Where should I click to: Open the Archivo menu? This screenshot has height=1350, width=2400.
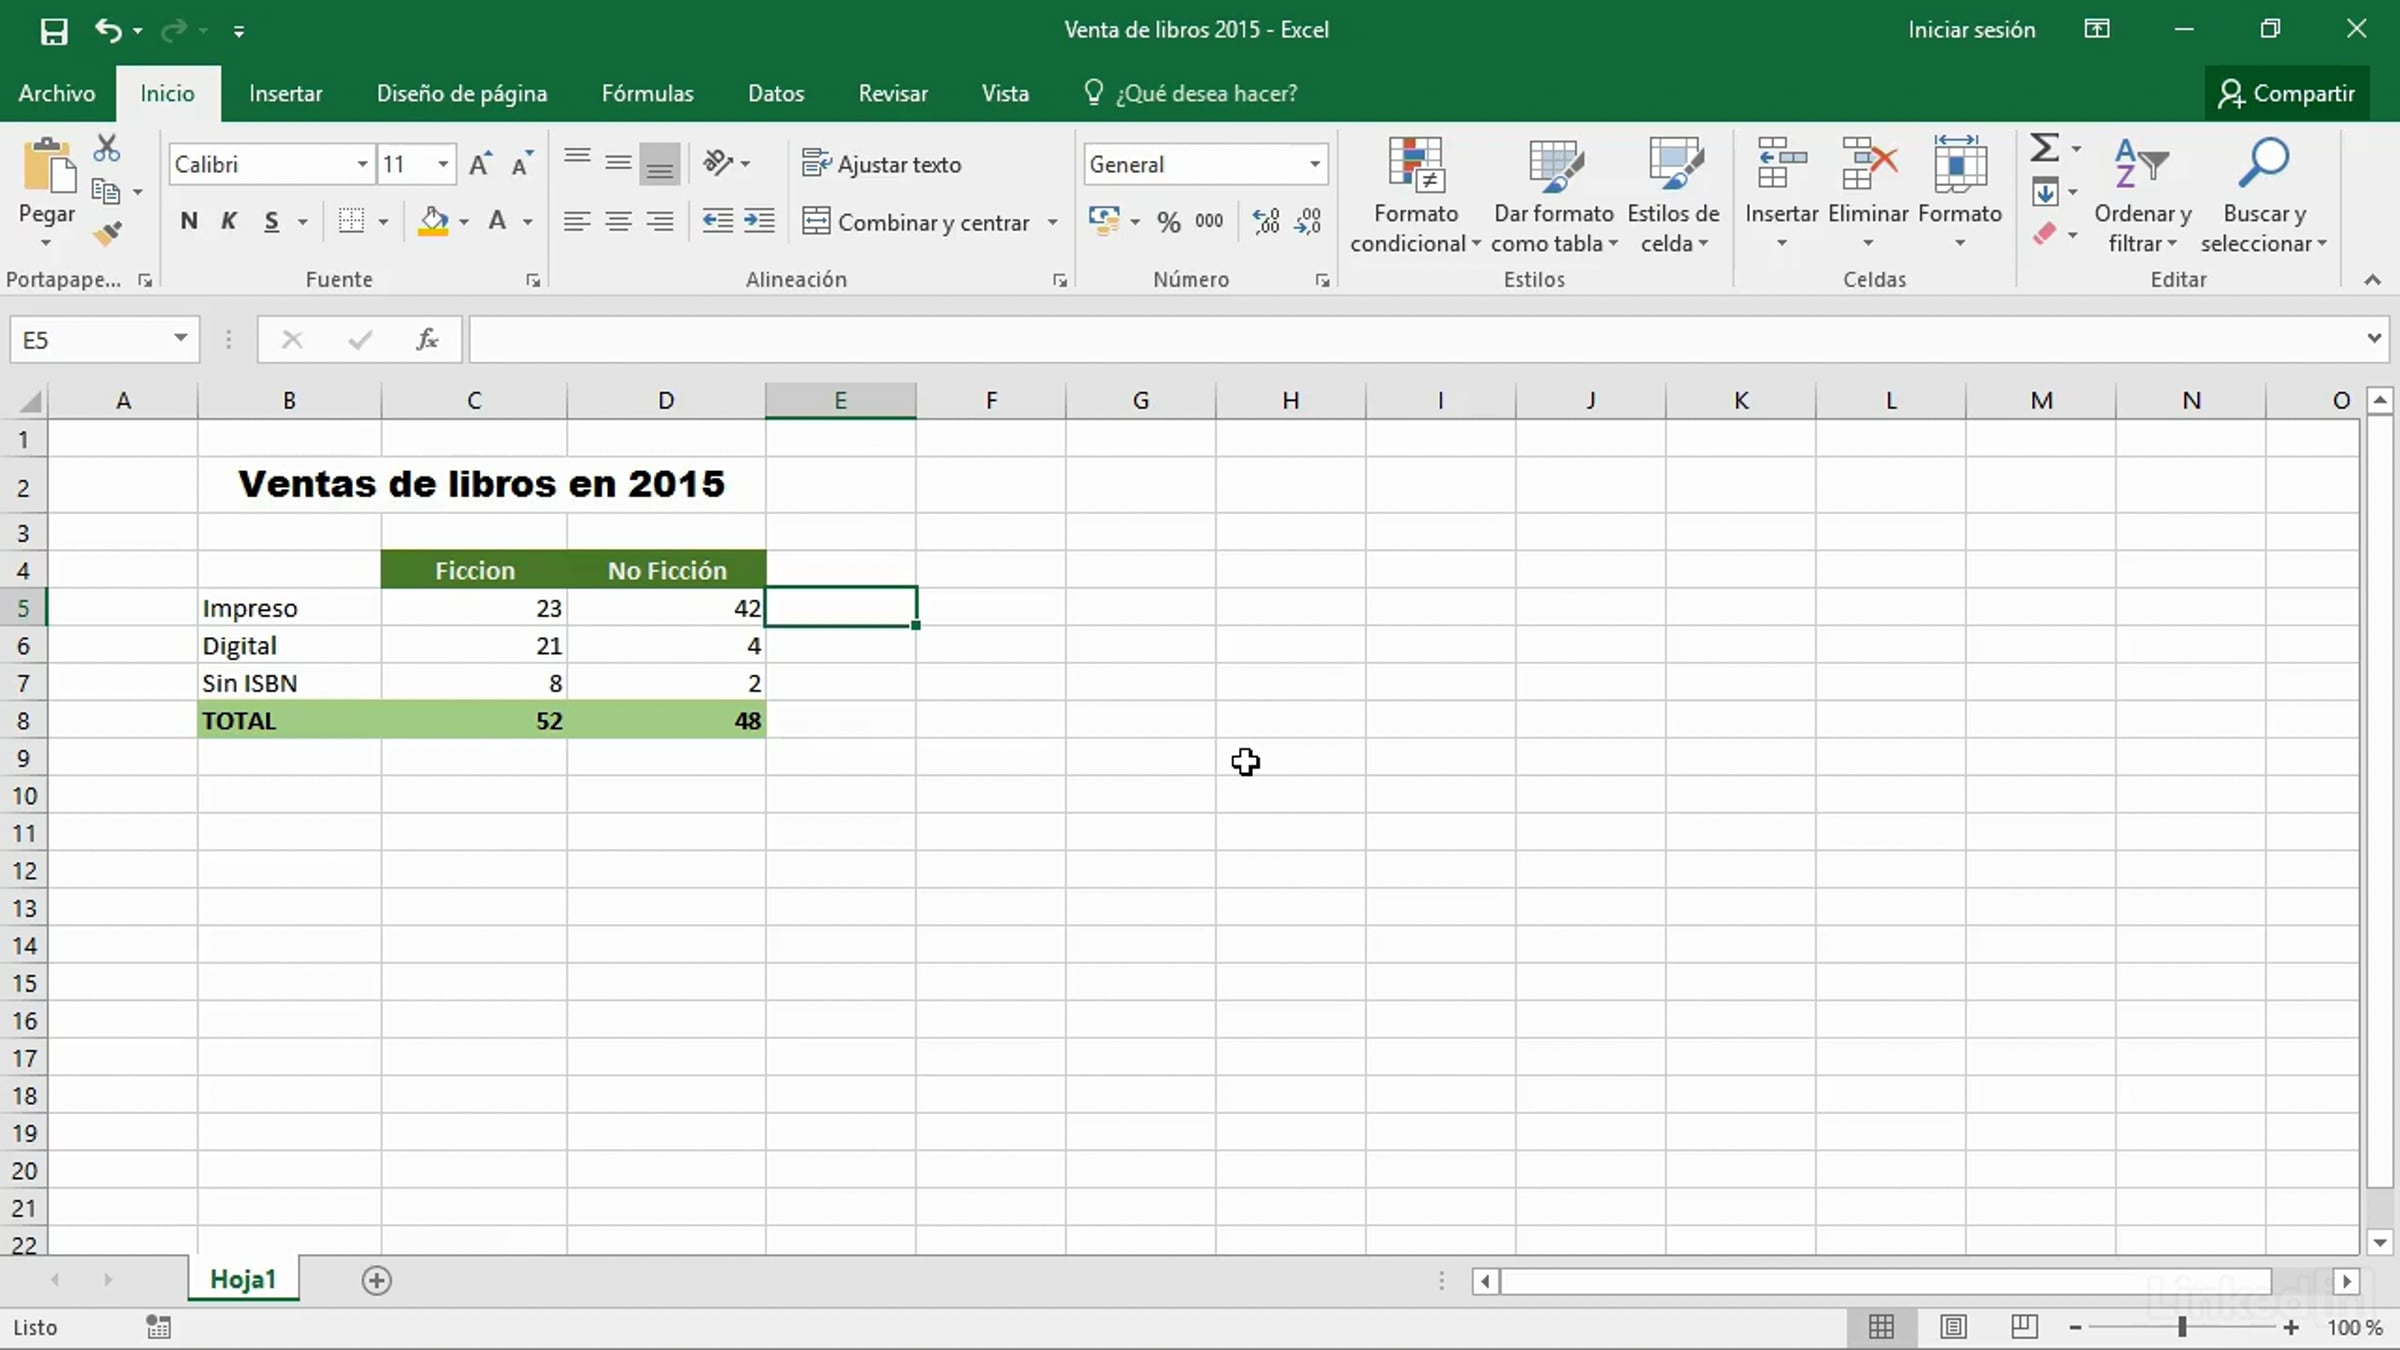pyautogui.click(x=57, y=93)
